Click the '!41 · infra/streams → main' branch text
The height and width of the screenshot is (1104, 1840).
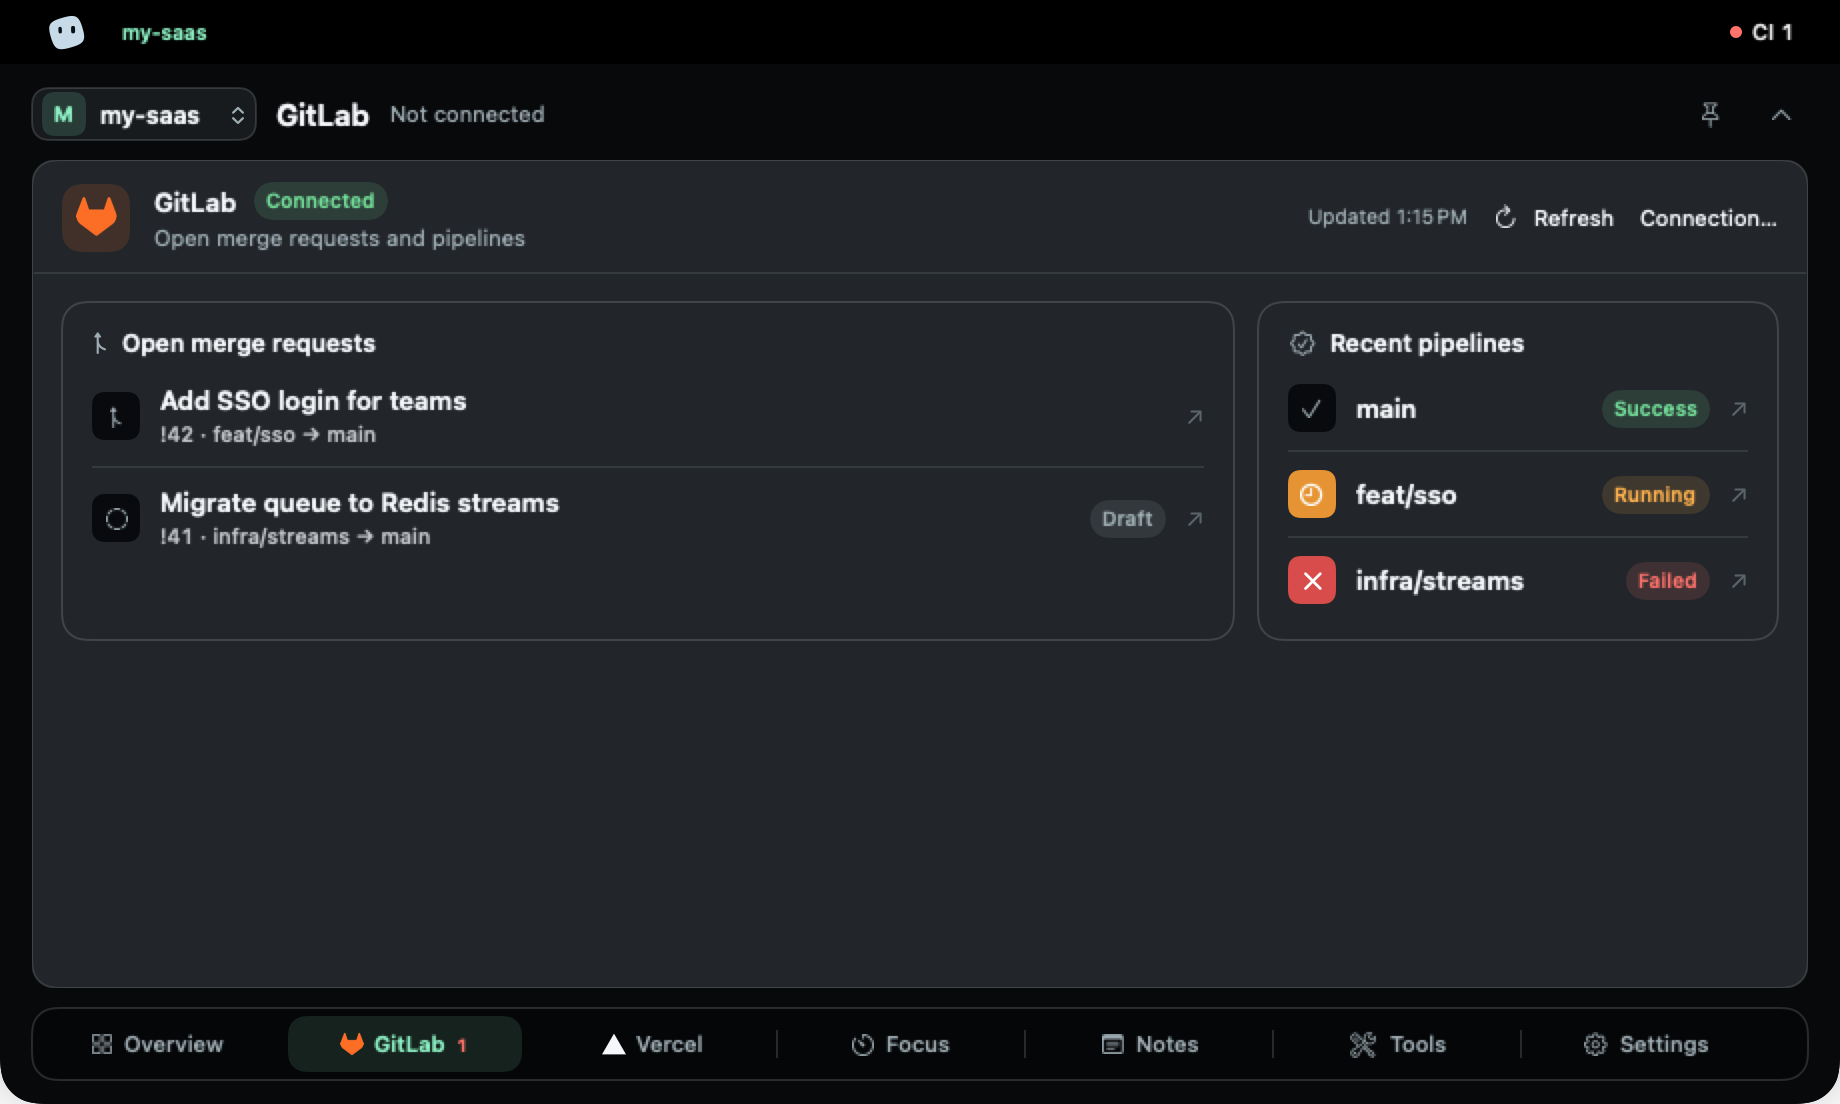[295, 537]
